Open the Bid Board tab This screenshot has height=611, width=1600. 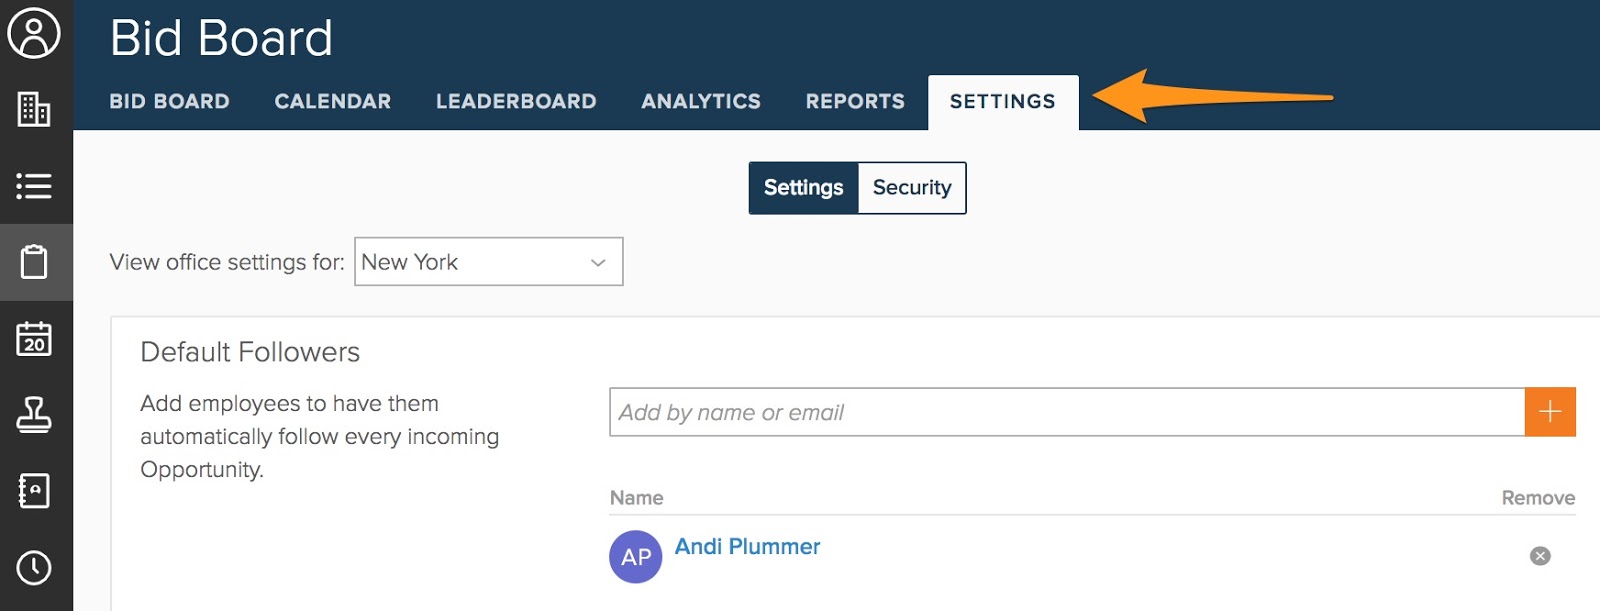[x=169, y=102]
